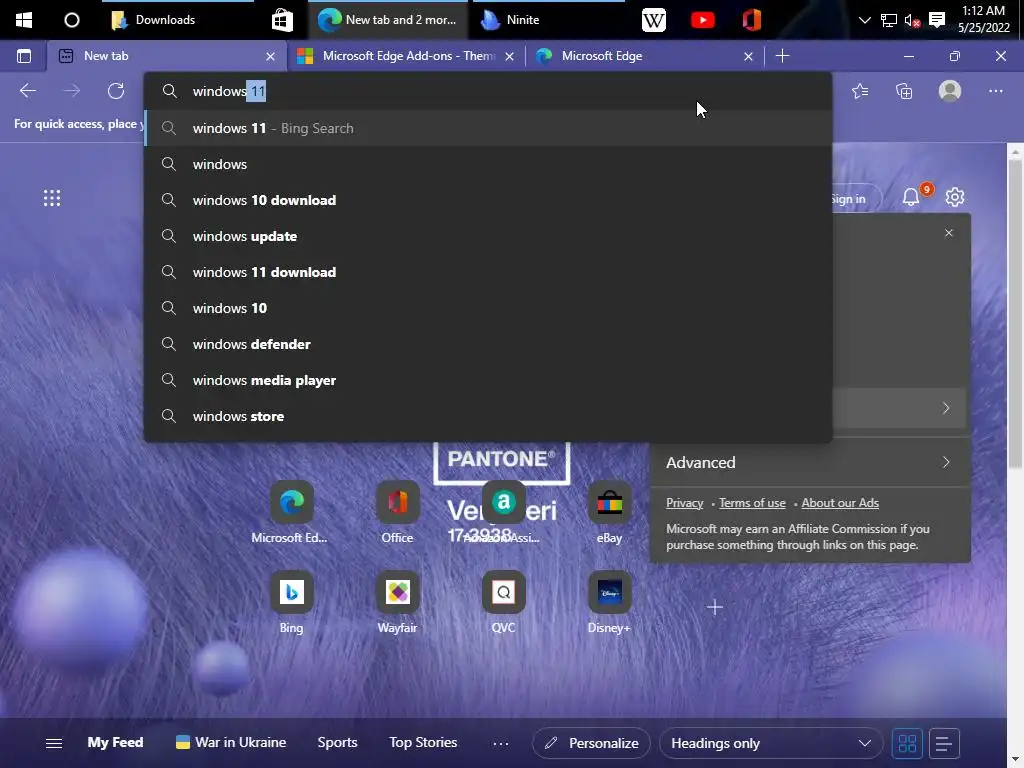Select the New tab browser tab

coord(167,56)
